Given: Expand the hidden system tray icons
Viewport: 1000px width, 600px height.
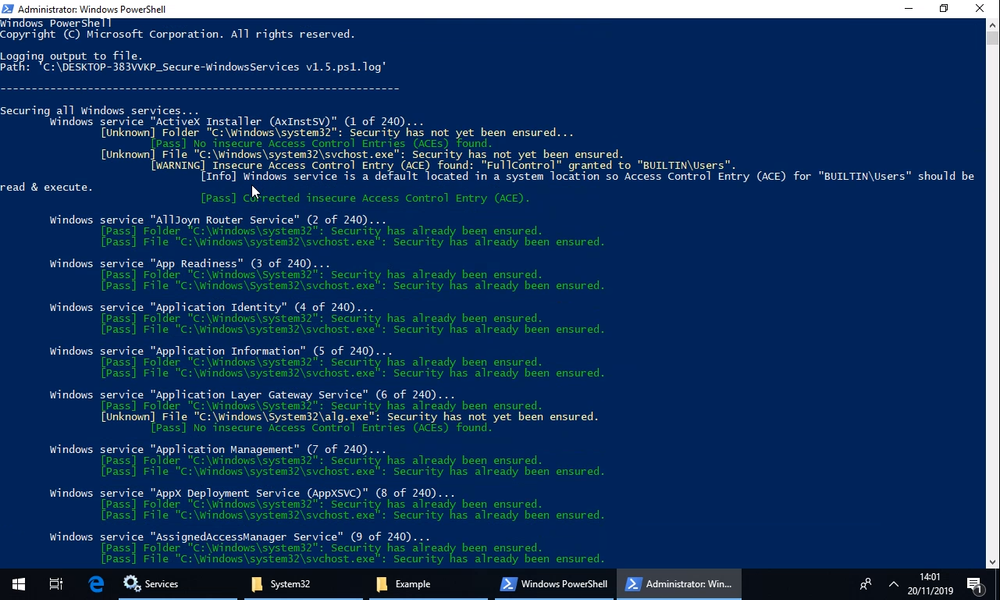Looking at the screenshot, I should coord(893,584).
